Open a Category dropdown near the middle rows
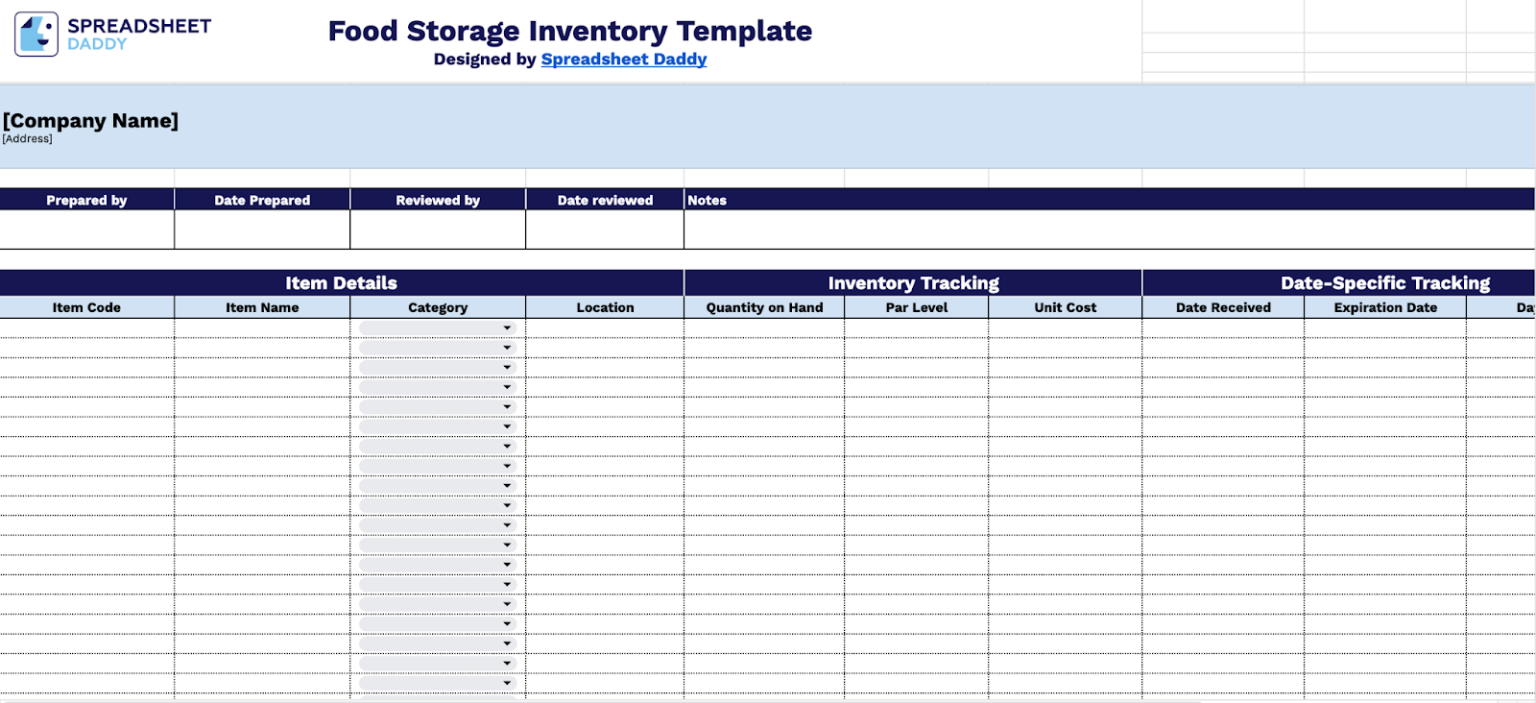The height and width of the screenshot is (703, 1536). [x=506, y=504]
